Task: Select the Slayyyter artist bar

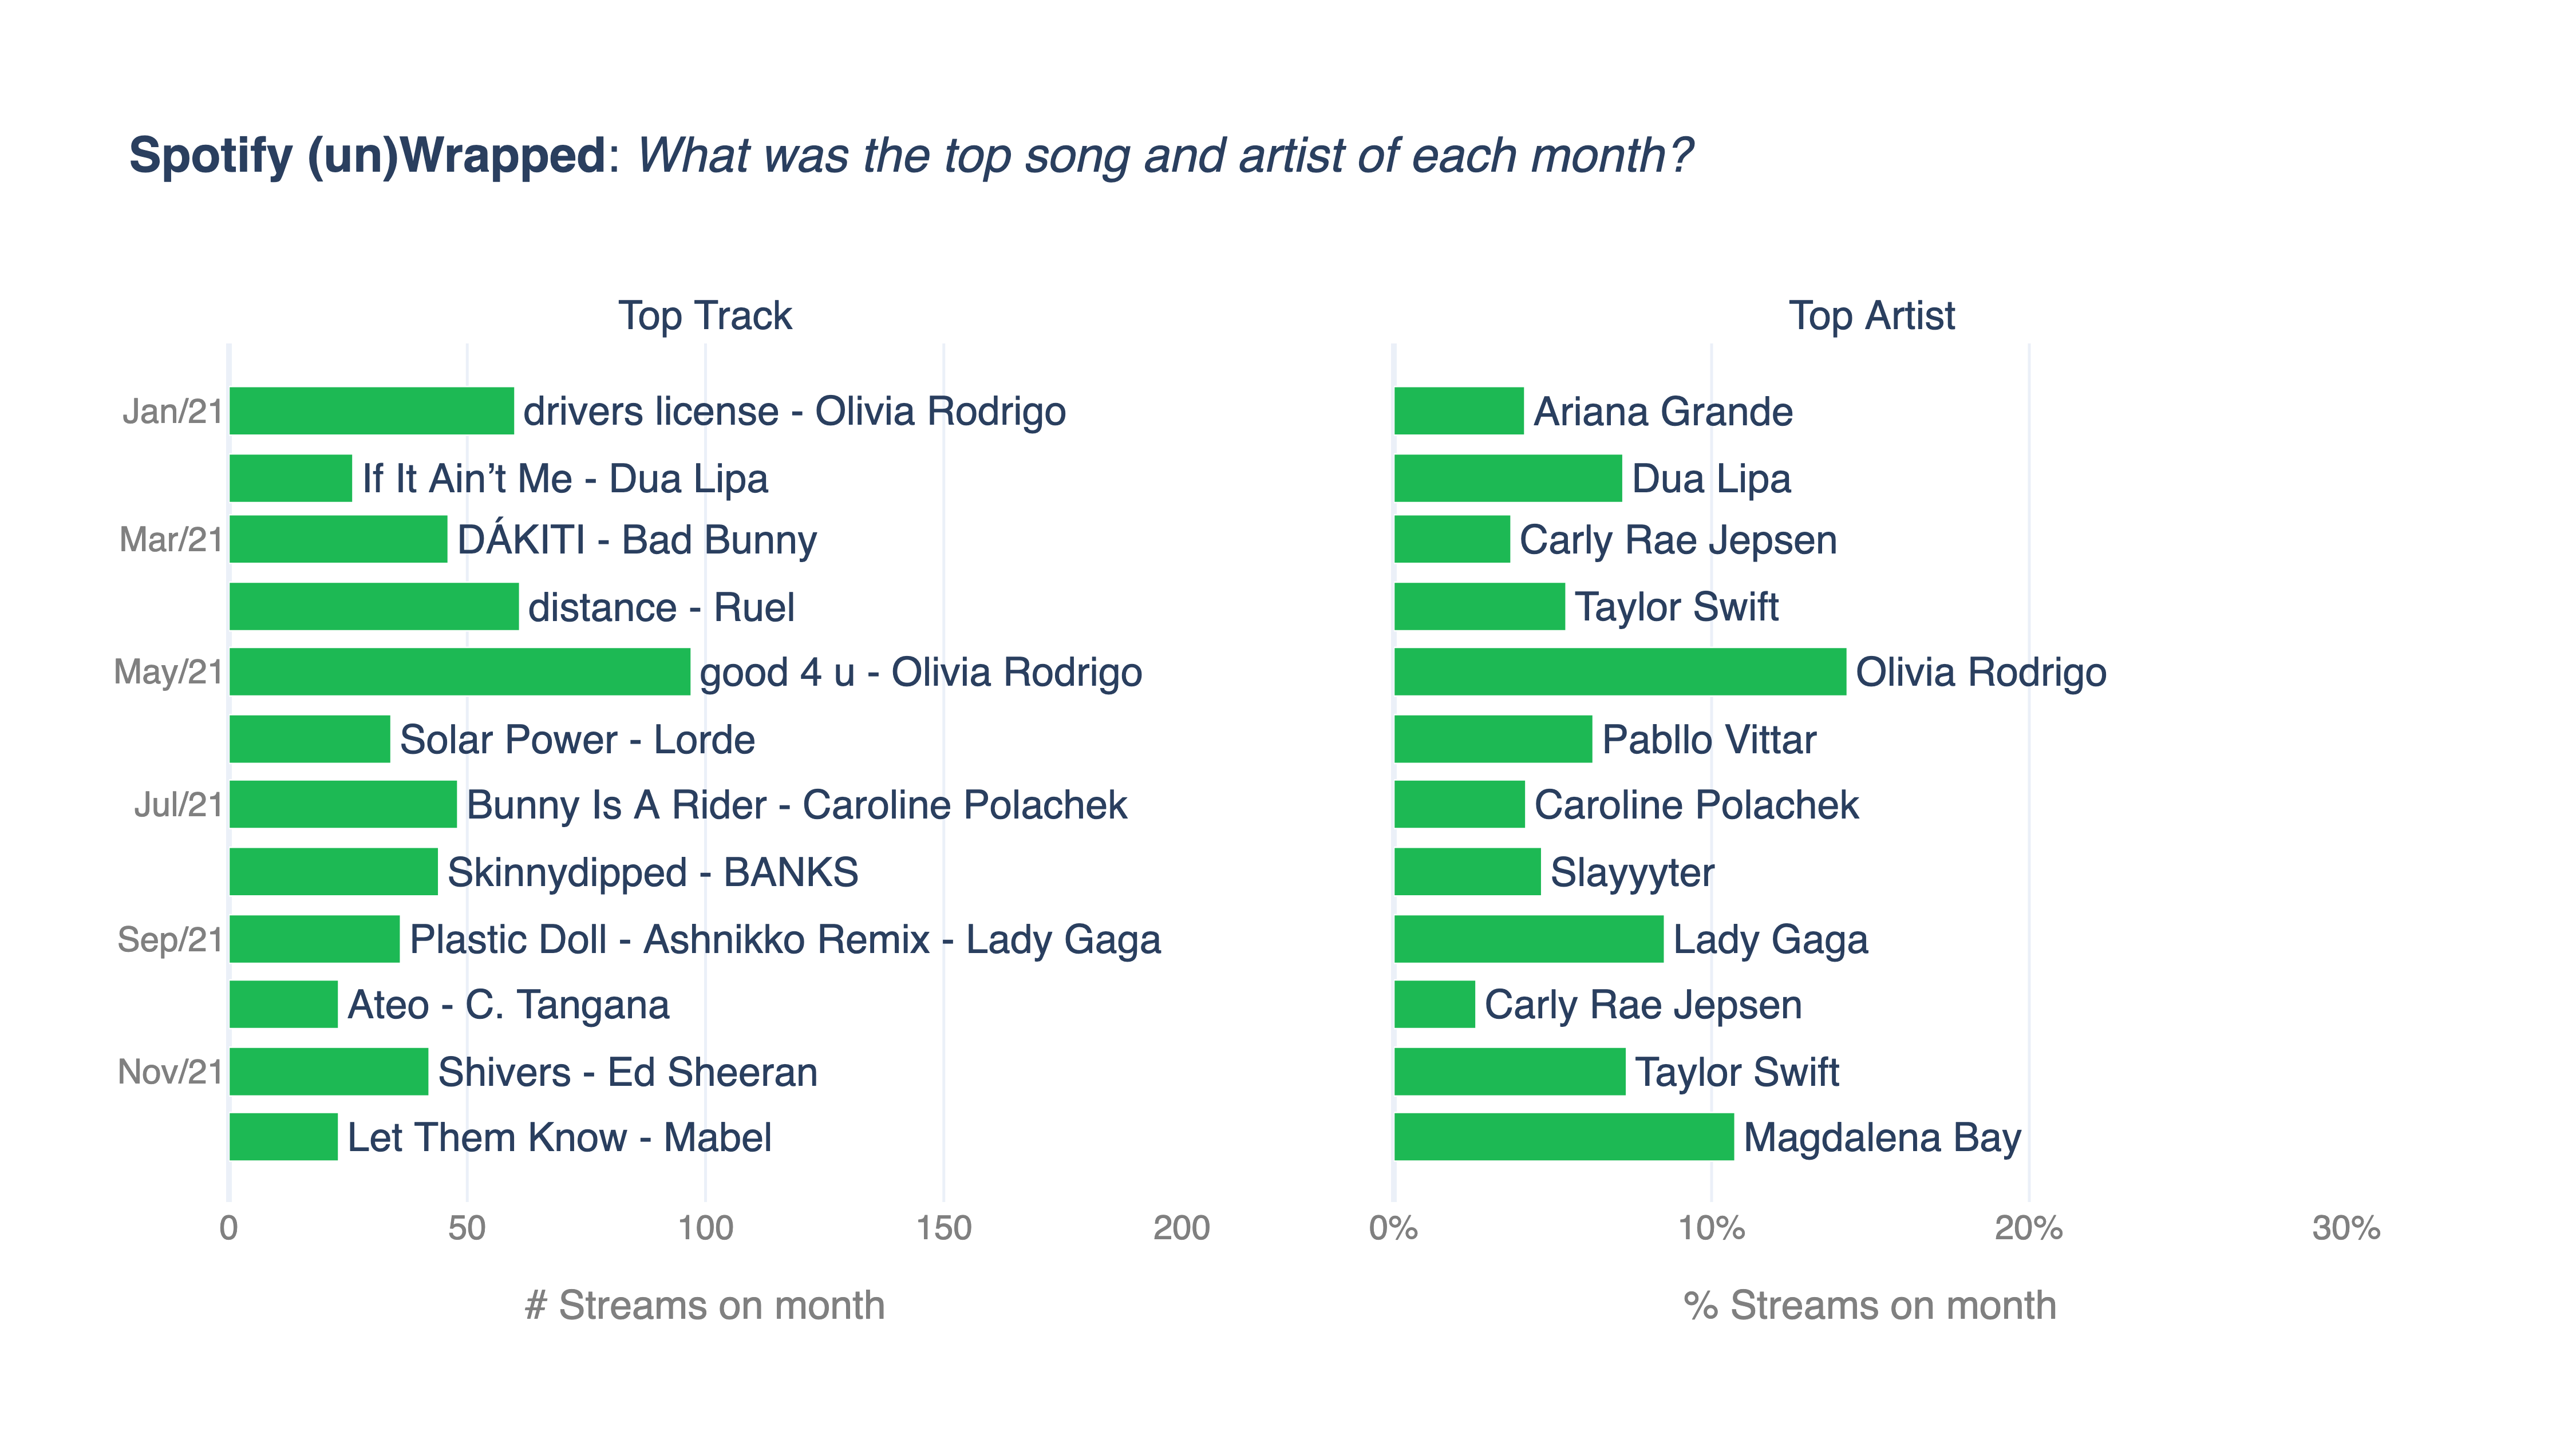Action: point(1467,872)
